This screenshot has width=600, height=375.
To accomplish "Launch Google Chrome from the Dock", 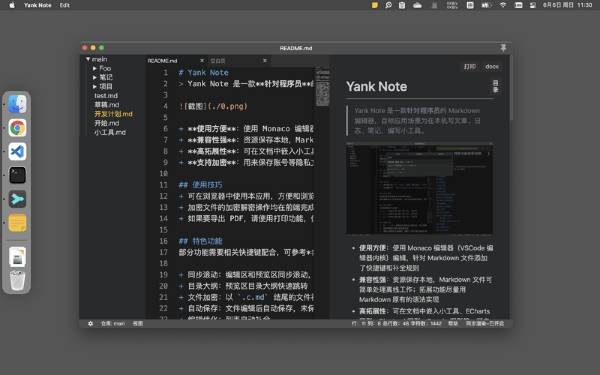I will [18, 128].
